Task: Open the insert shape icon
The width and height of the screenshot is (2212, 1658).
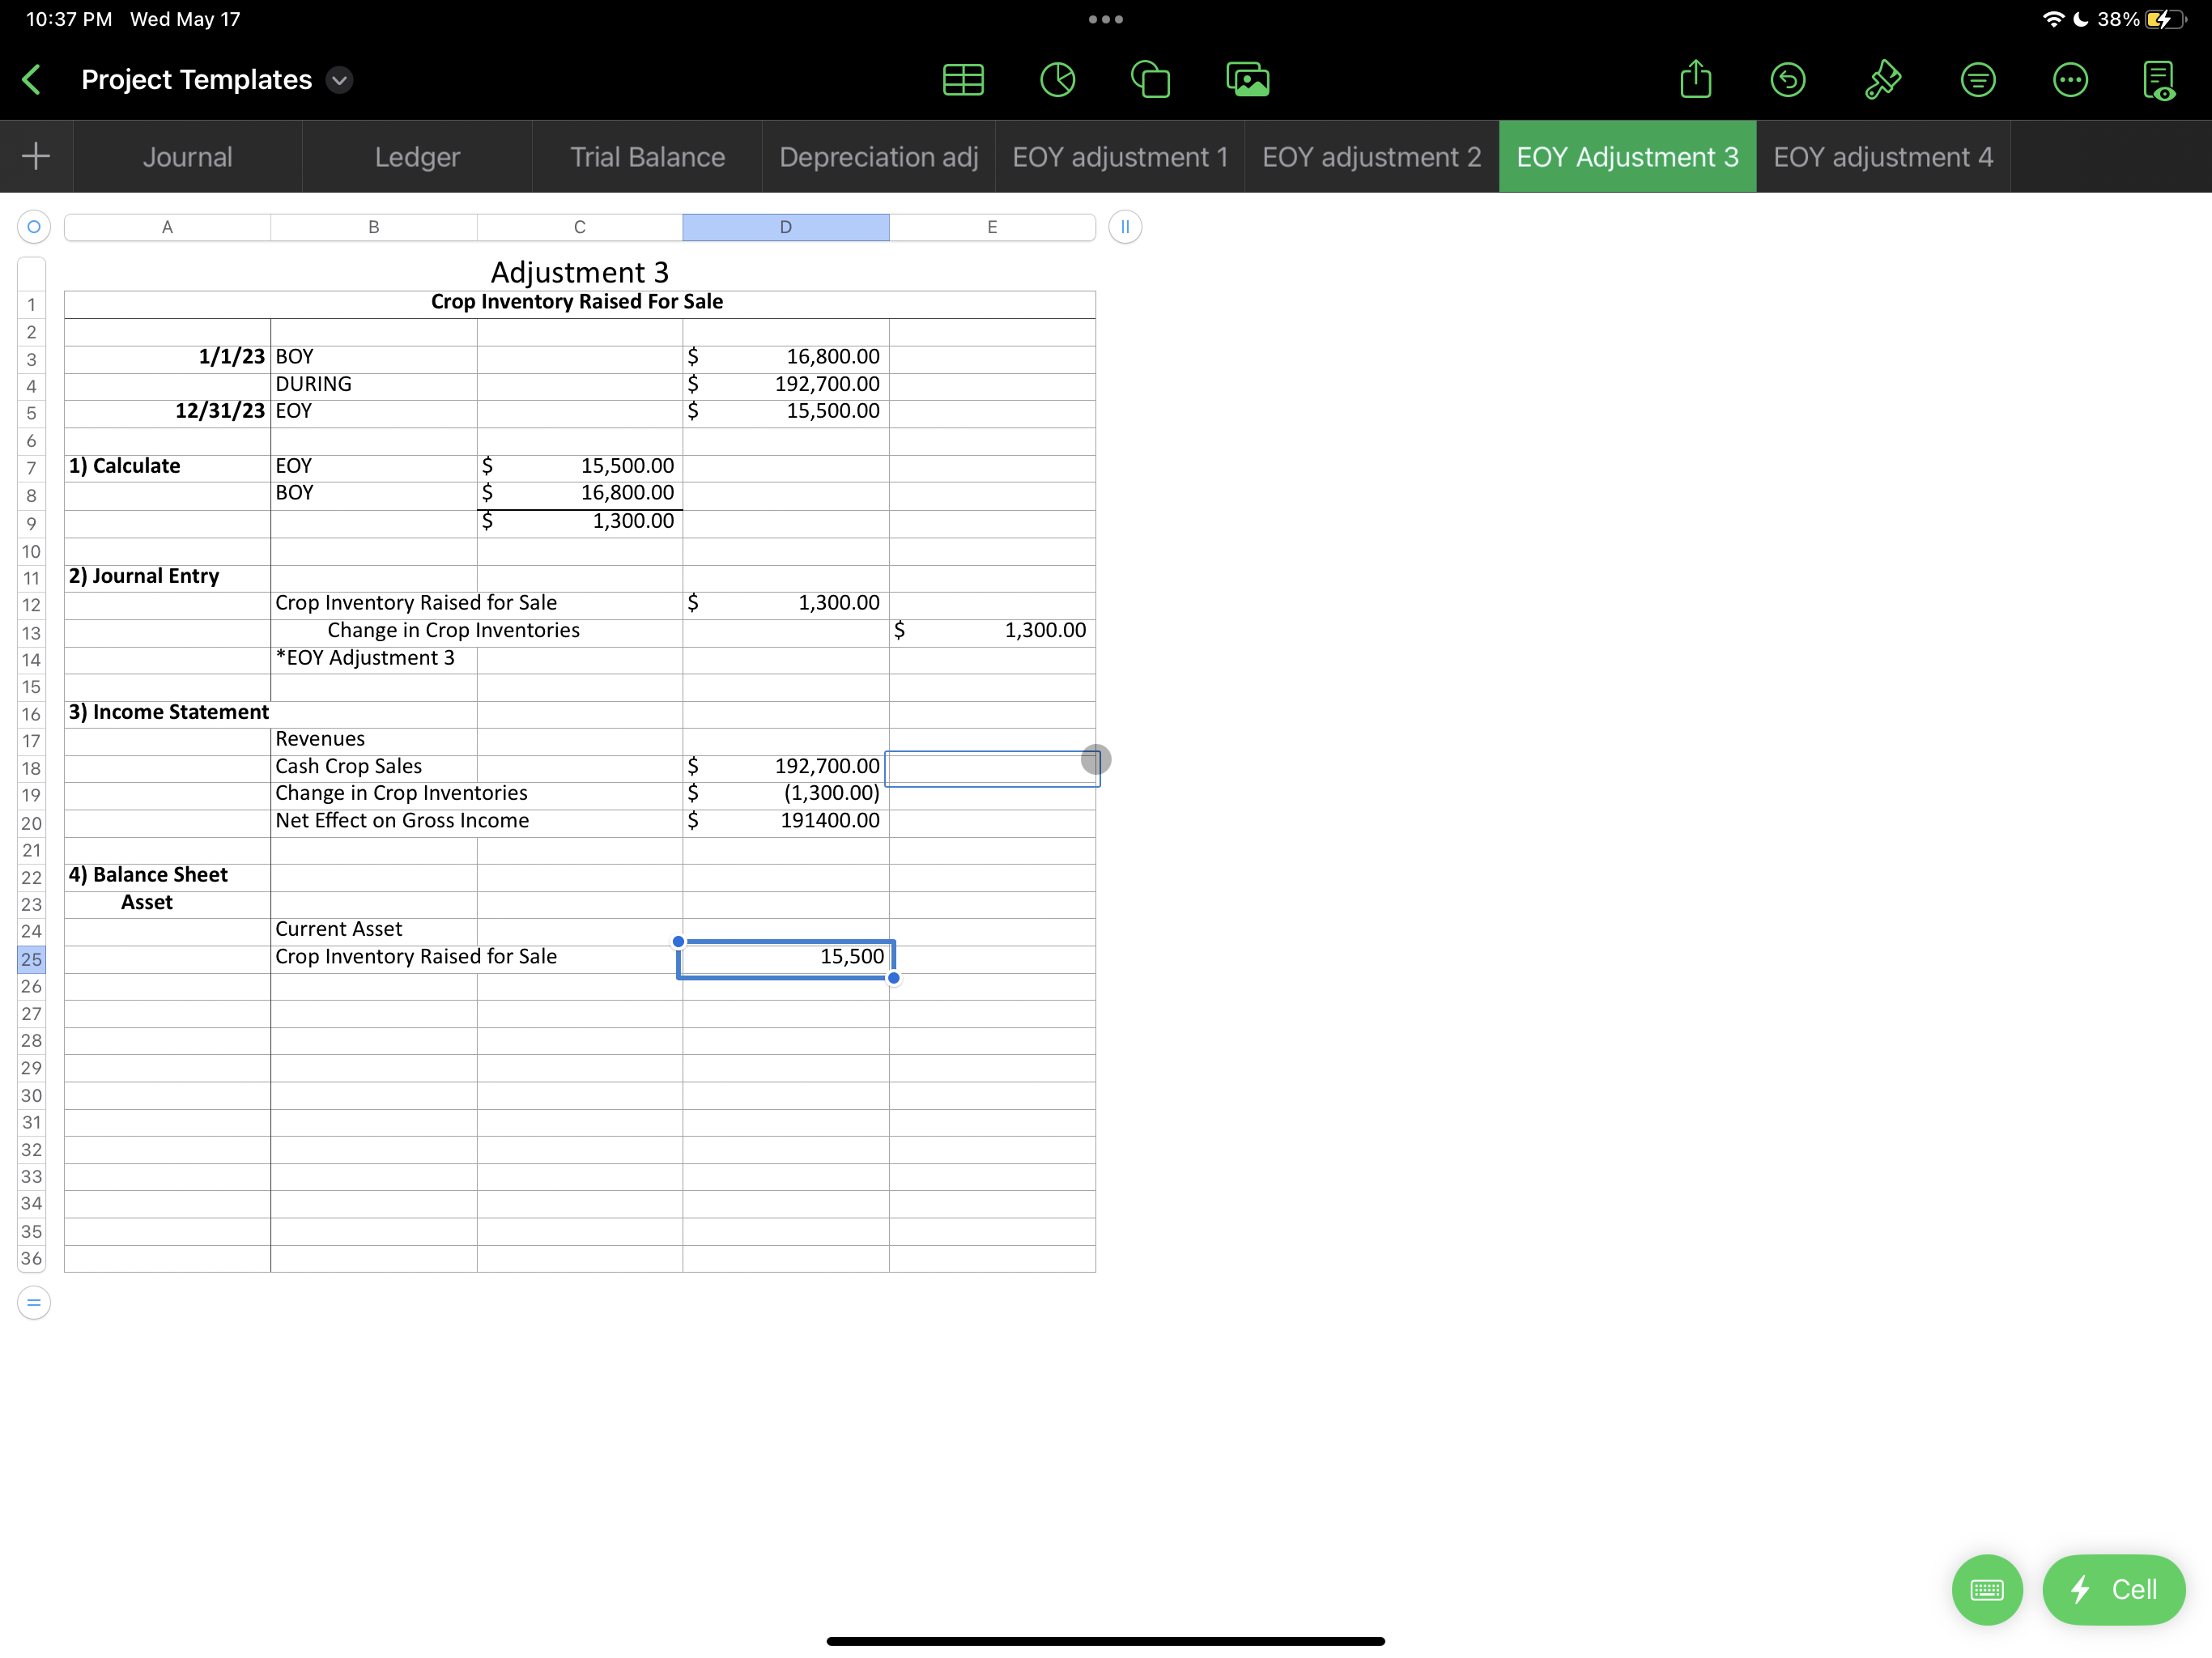Action: click(x=1150, y=80)
